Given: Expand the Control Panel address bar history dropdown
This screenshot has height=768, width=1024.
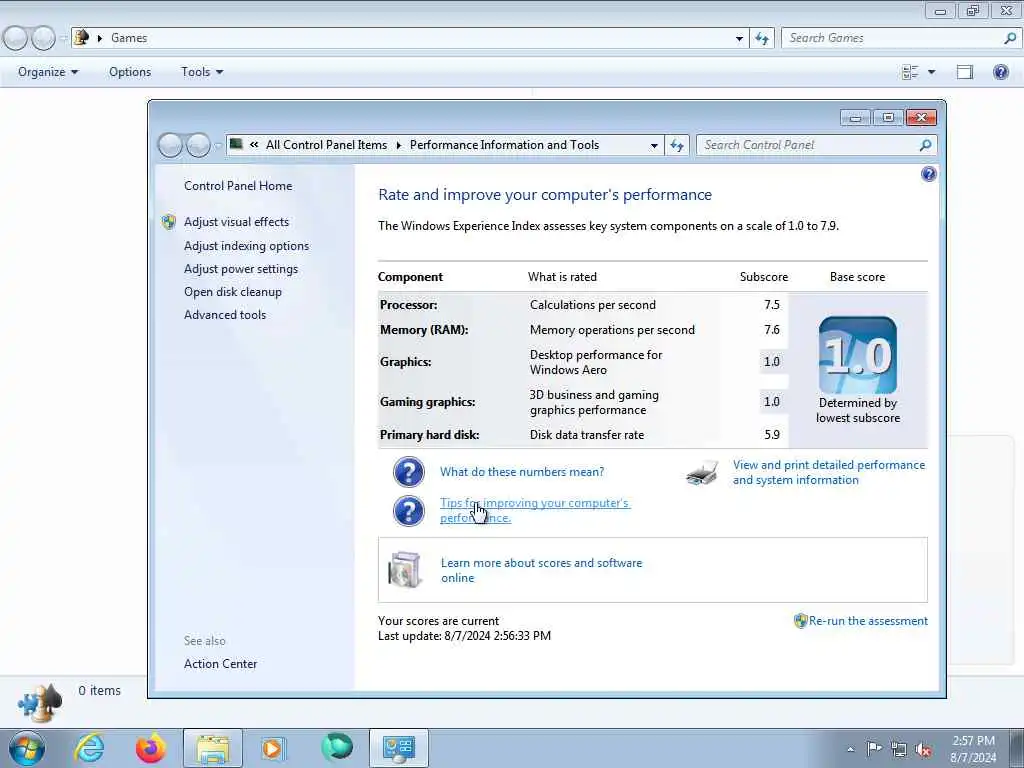Looking at the screenshot, I should coord(654,145).
